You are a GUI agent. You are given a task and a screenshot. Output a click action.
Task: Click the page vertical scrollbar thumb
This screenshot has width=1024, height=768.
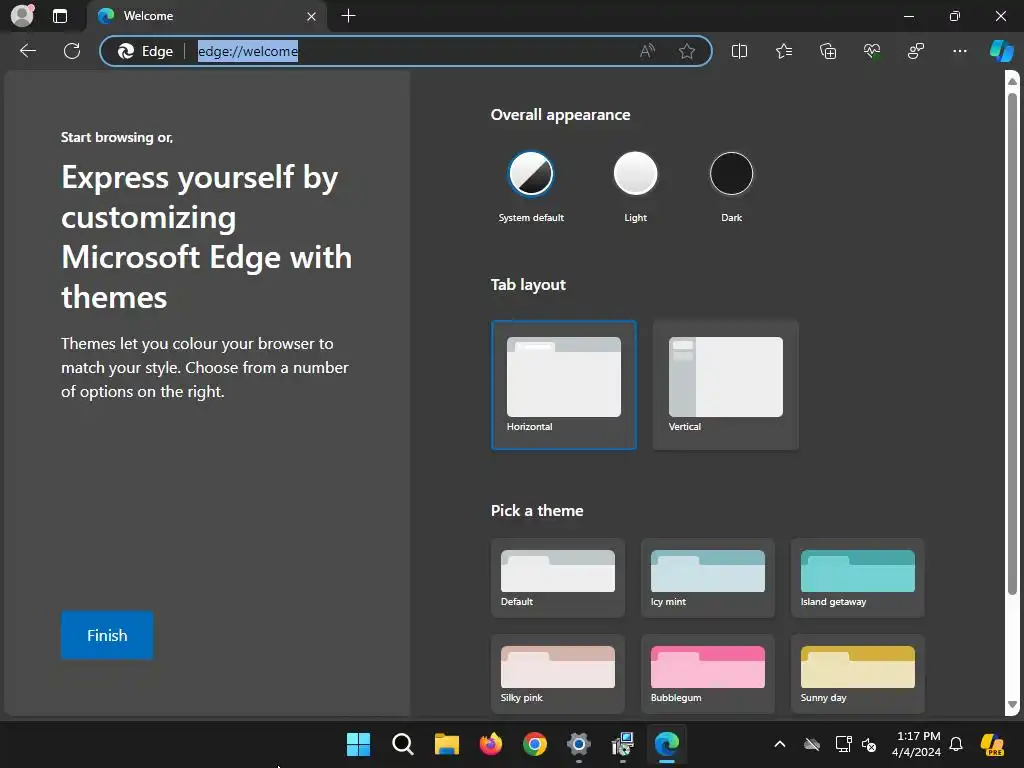point(1012,343)
